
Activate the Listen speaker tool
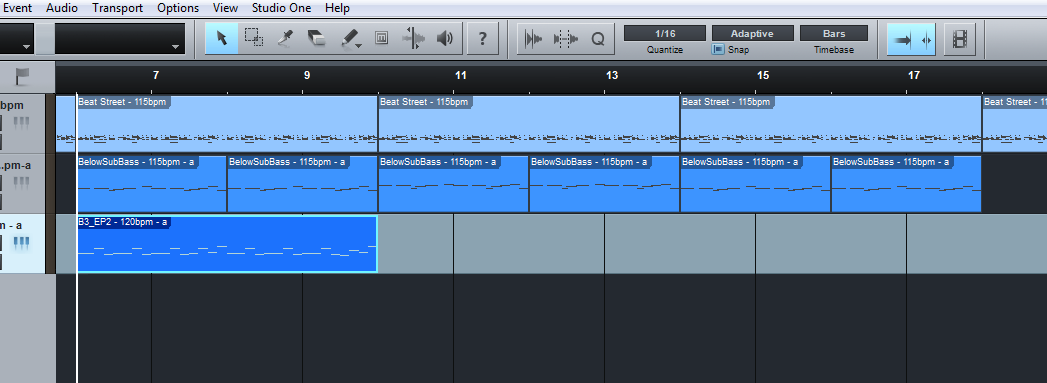(445, 38)
